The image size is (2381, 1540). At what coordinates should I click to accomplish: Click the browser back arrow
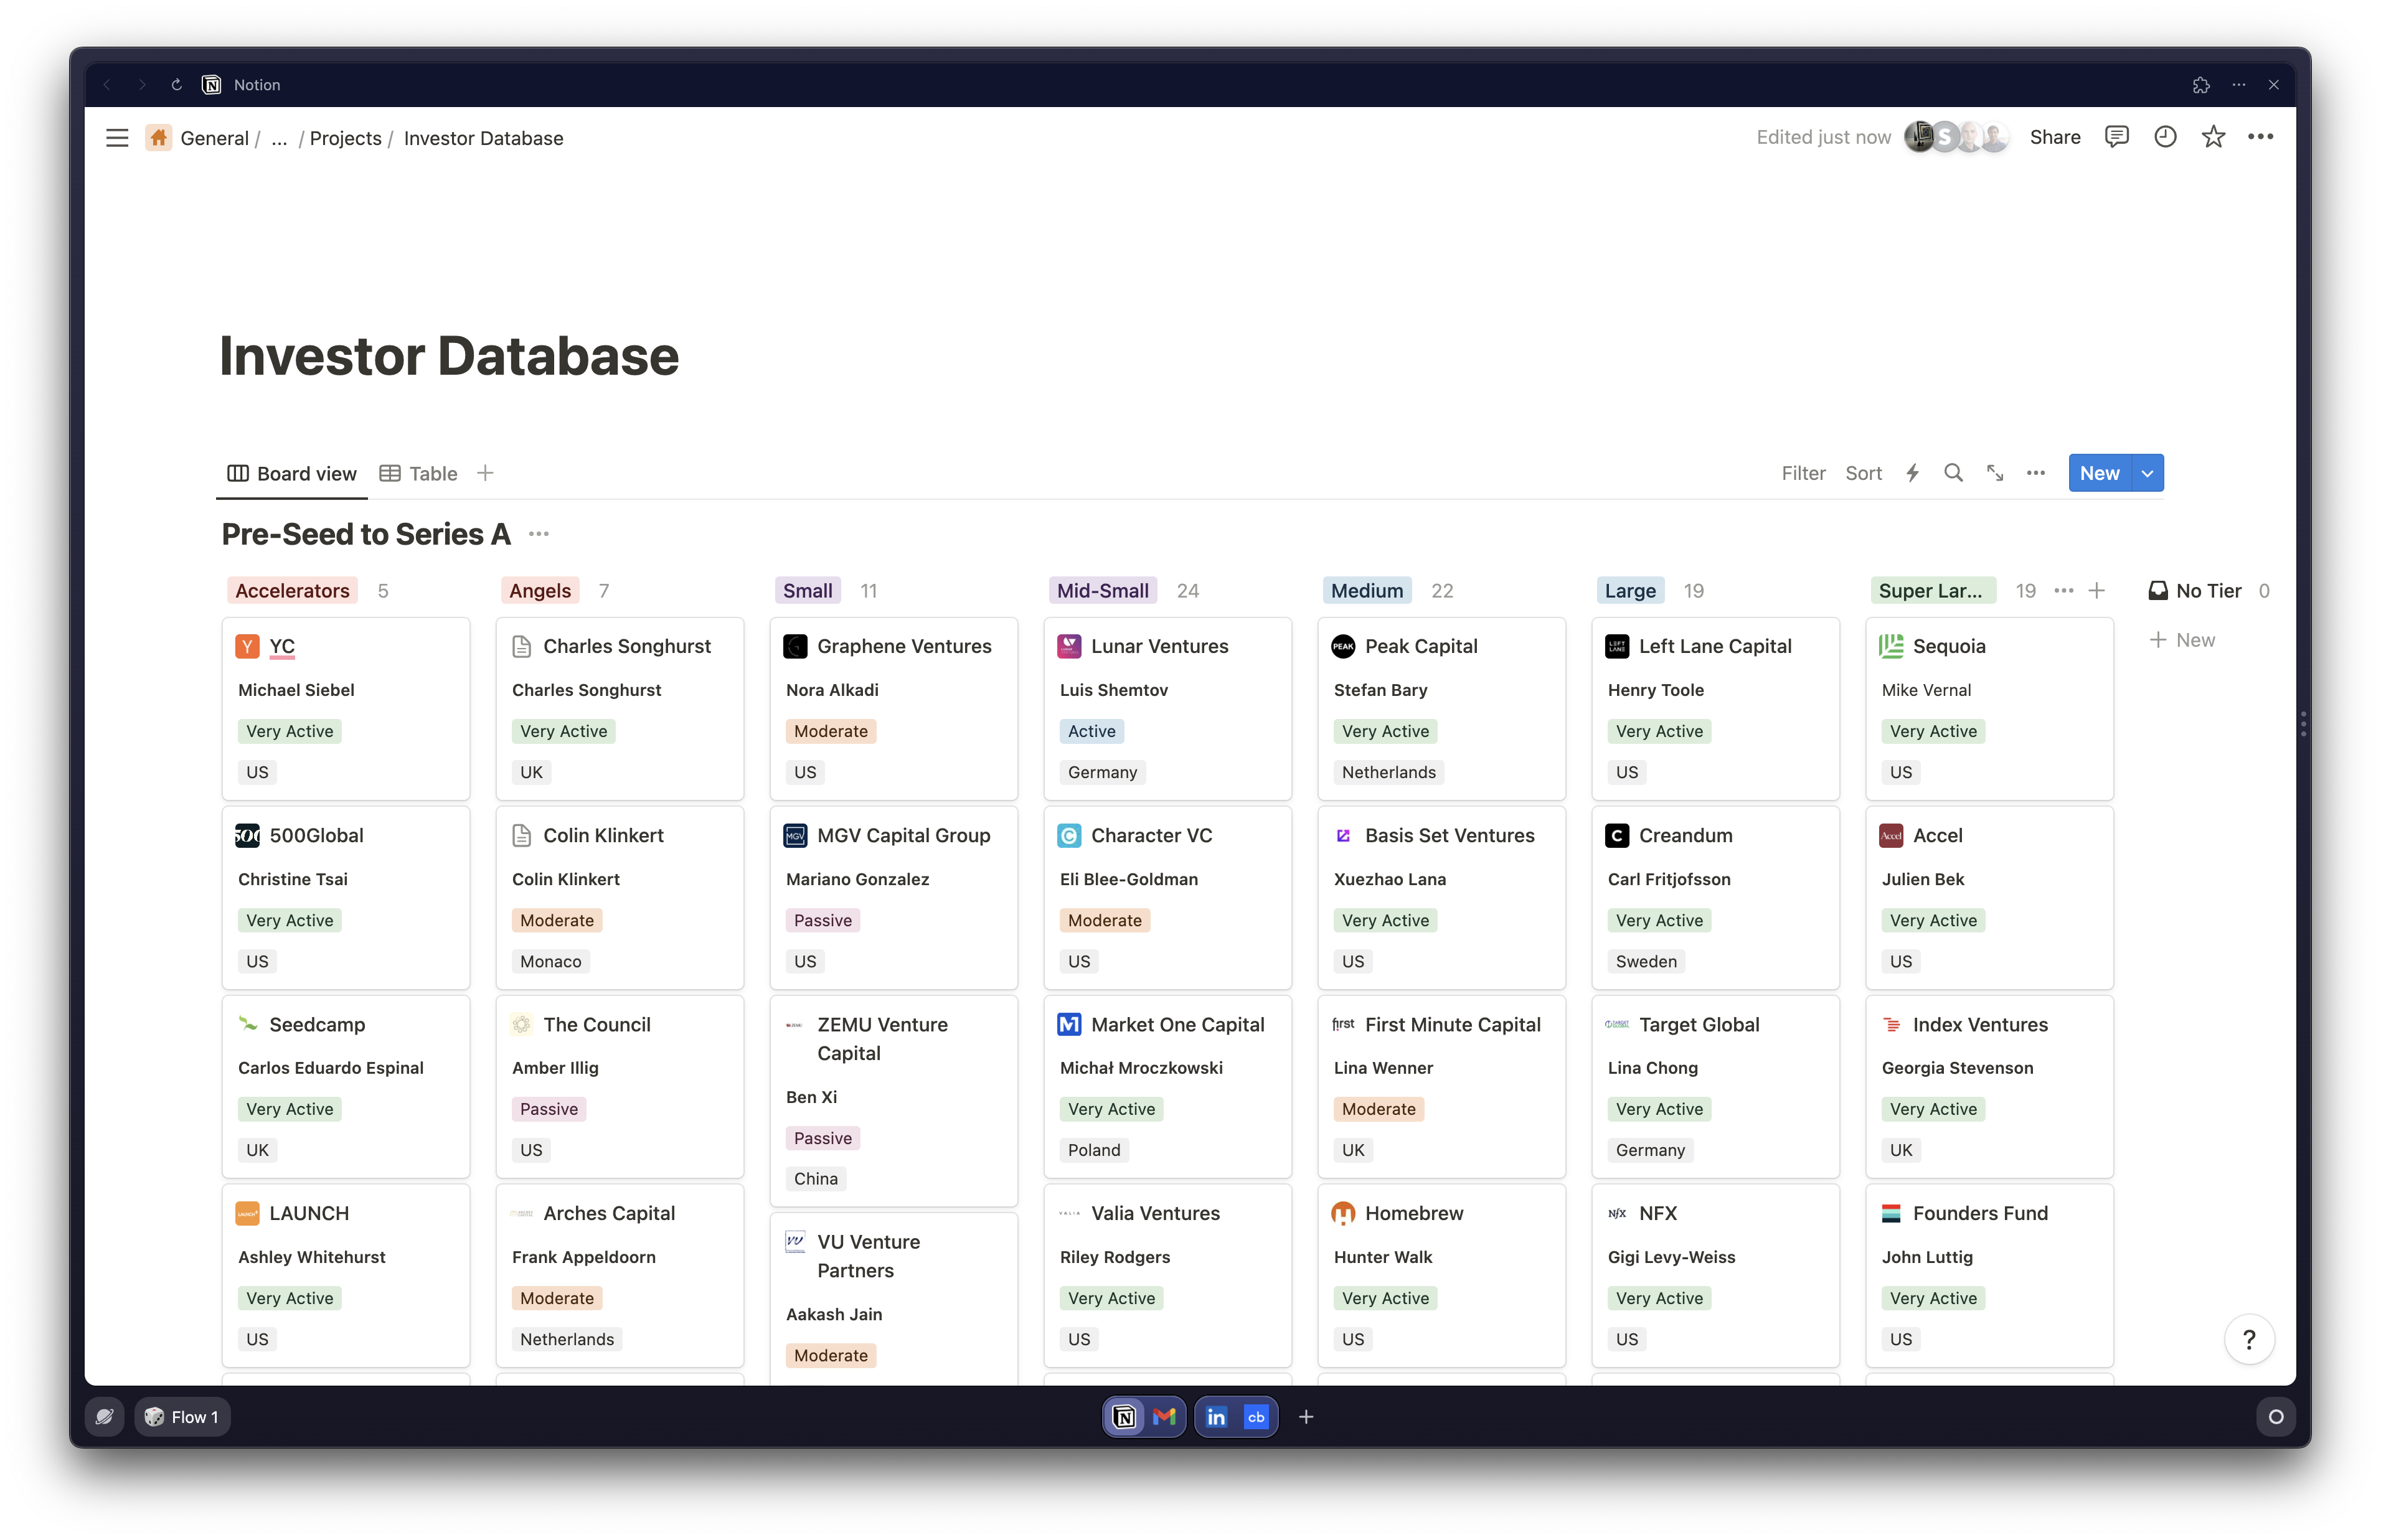[x=107, y=85]
